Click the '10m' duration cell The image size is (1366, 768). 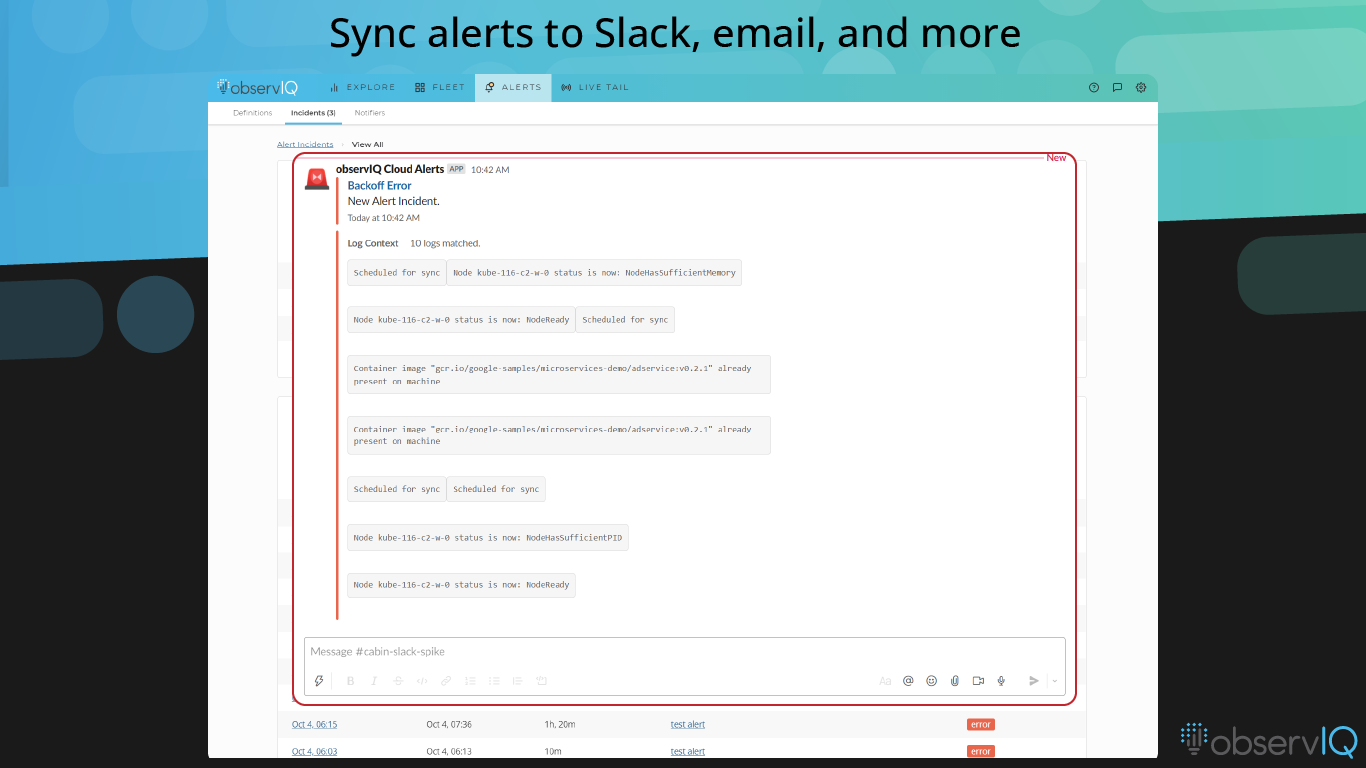pos(551,752)
